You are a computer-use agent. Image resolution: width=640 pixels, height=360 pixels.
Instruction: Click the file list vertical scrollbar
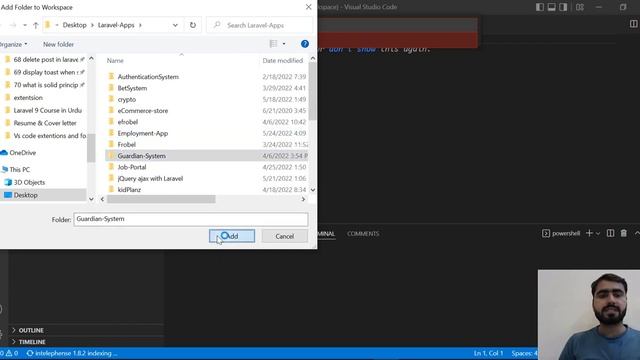(313, 92)
